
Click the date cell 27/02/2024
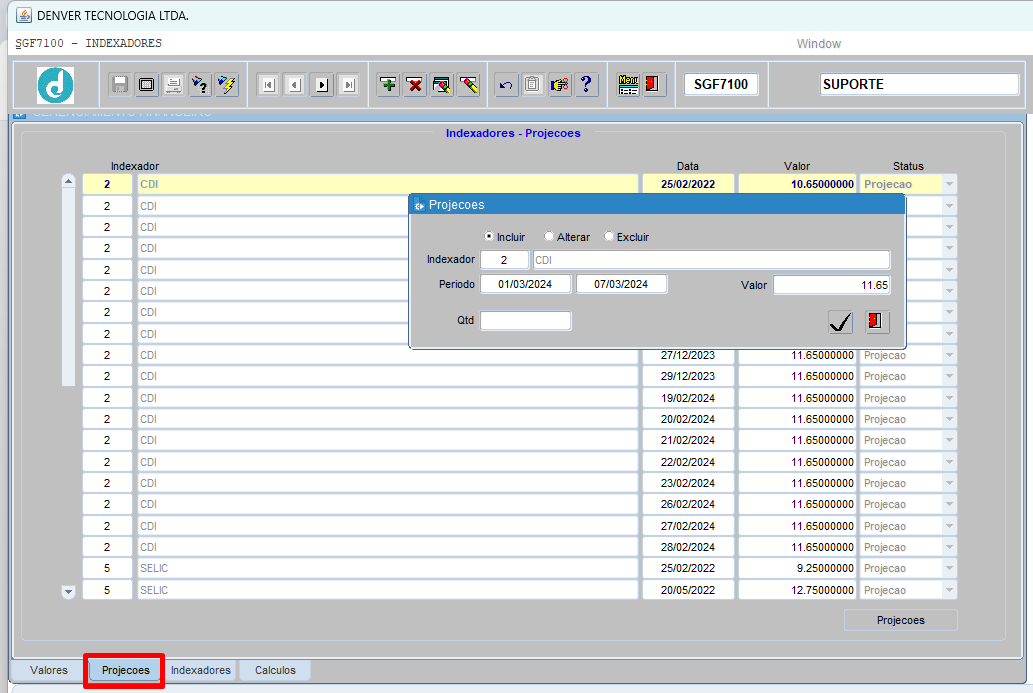click(688, 526)
